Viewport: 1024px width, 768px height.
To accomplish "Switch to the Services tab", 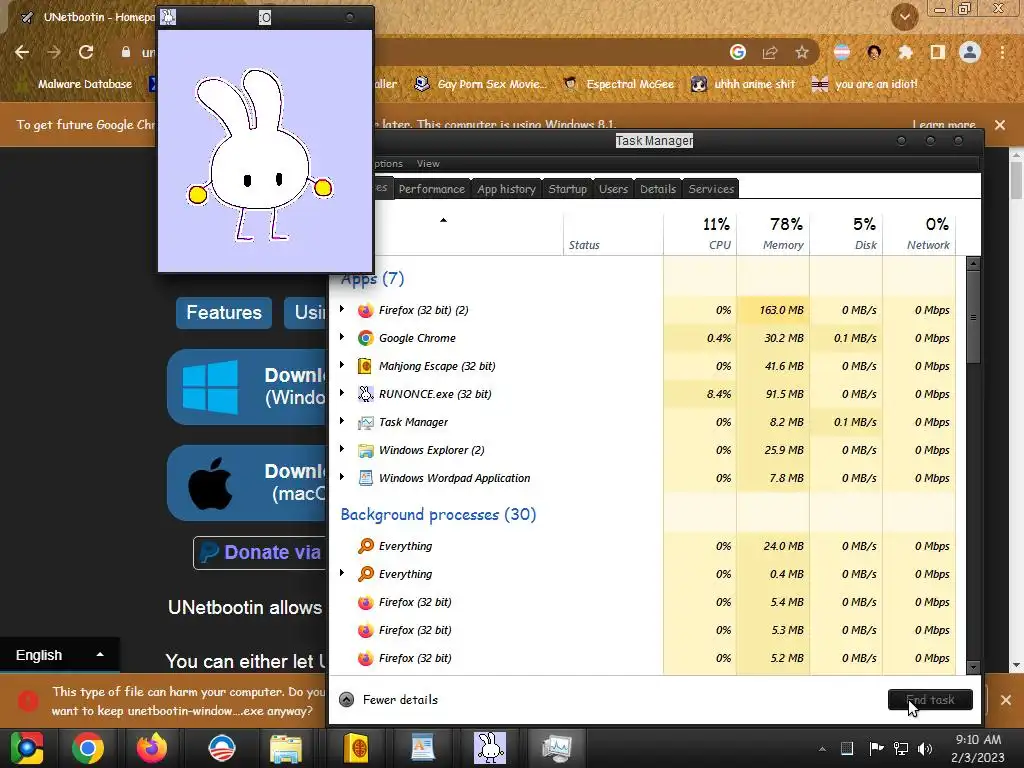I will click(x=711, y=189).
